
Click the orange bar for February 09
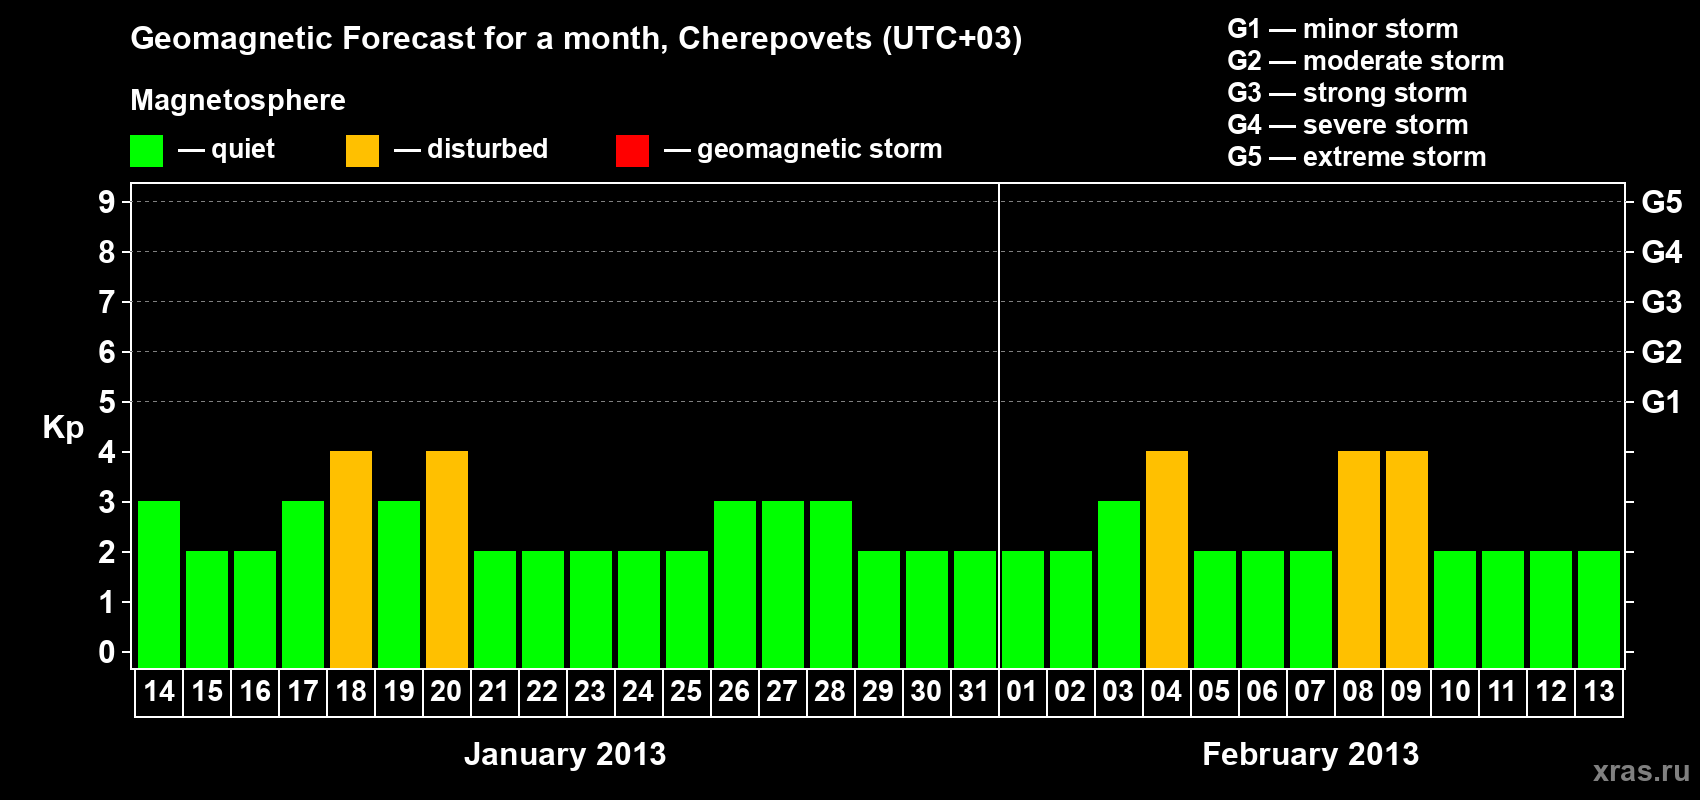1407,559
